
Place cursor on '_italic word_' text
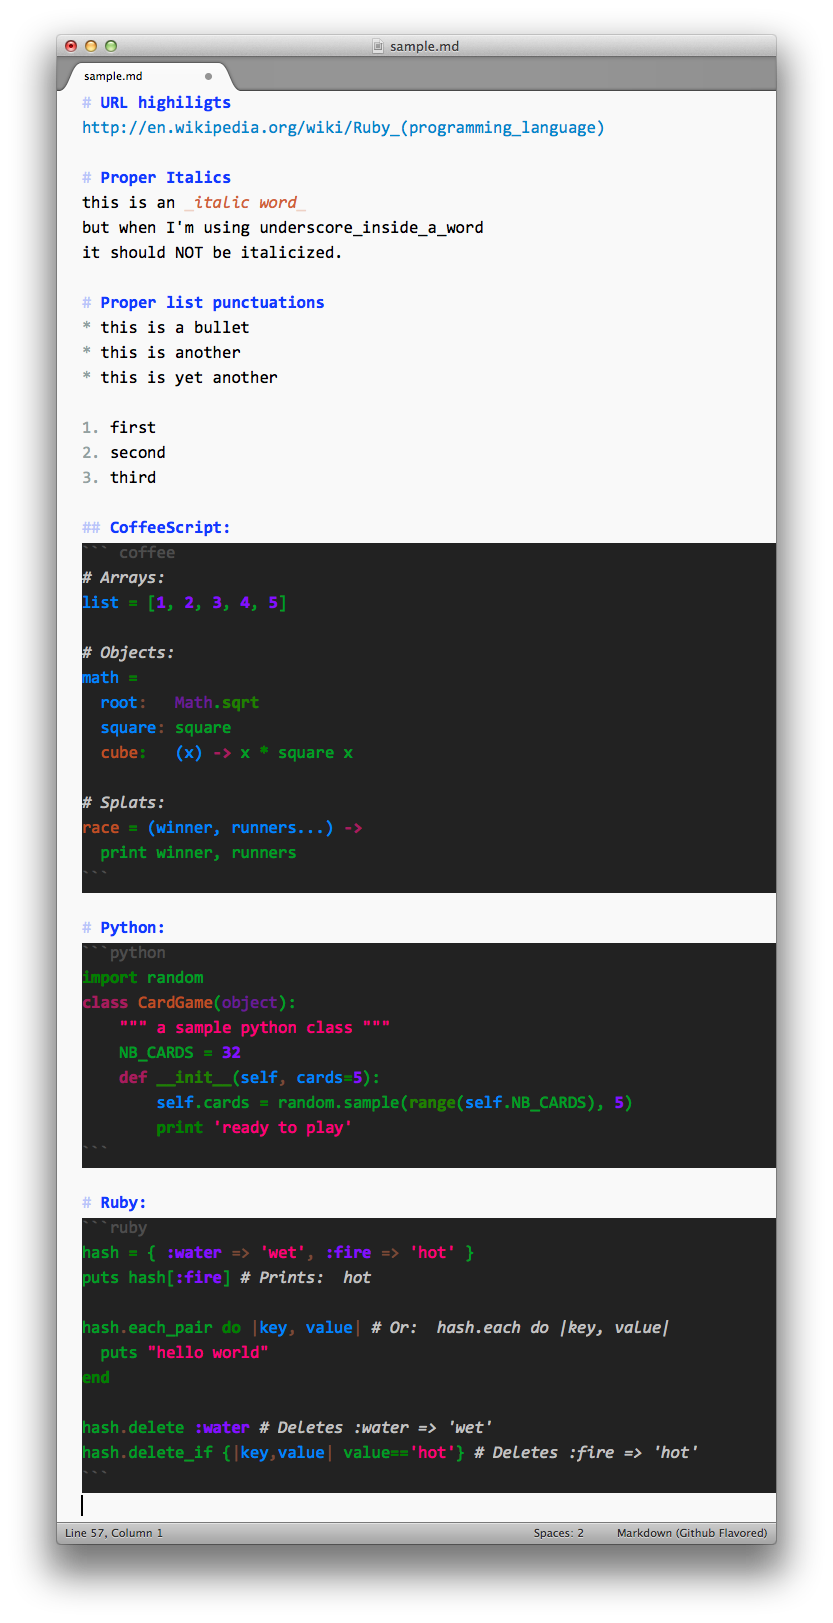pyautogui.click(x=245, y=203)
